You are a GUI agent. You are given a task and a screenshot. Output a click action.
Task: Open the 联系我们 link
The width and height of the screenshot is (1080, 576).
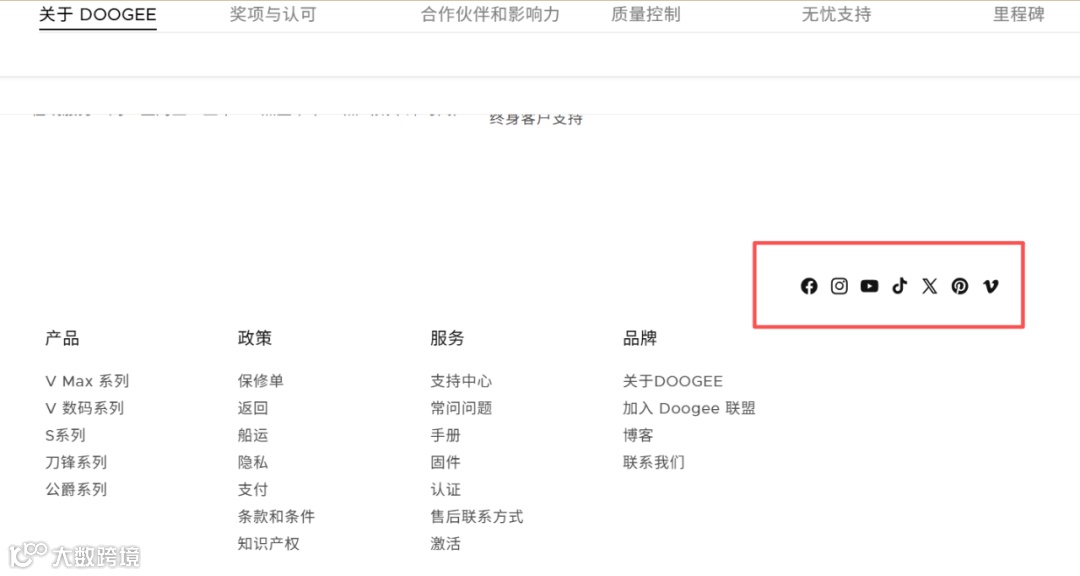[x=654, y=462]
